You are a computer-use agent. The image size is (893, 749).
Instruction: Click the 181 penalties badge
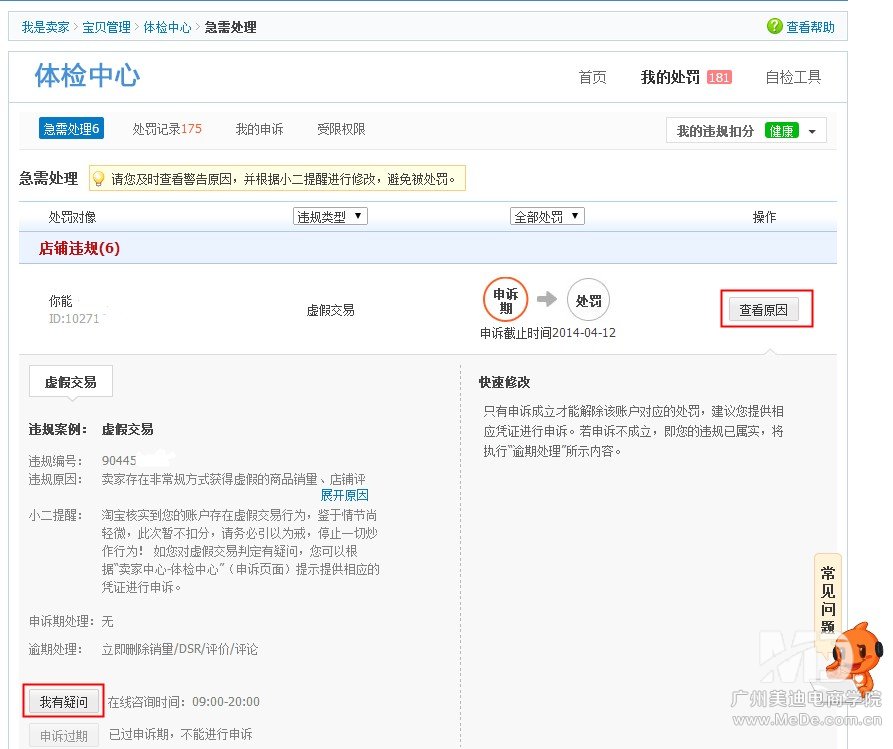[719, 77]
